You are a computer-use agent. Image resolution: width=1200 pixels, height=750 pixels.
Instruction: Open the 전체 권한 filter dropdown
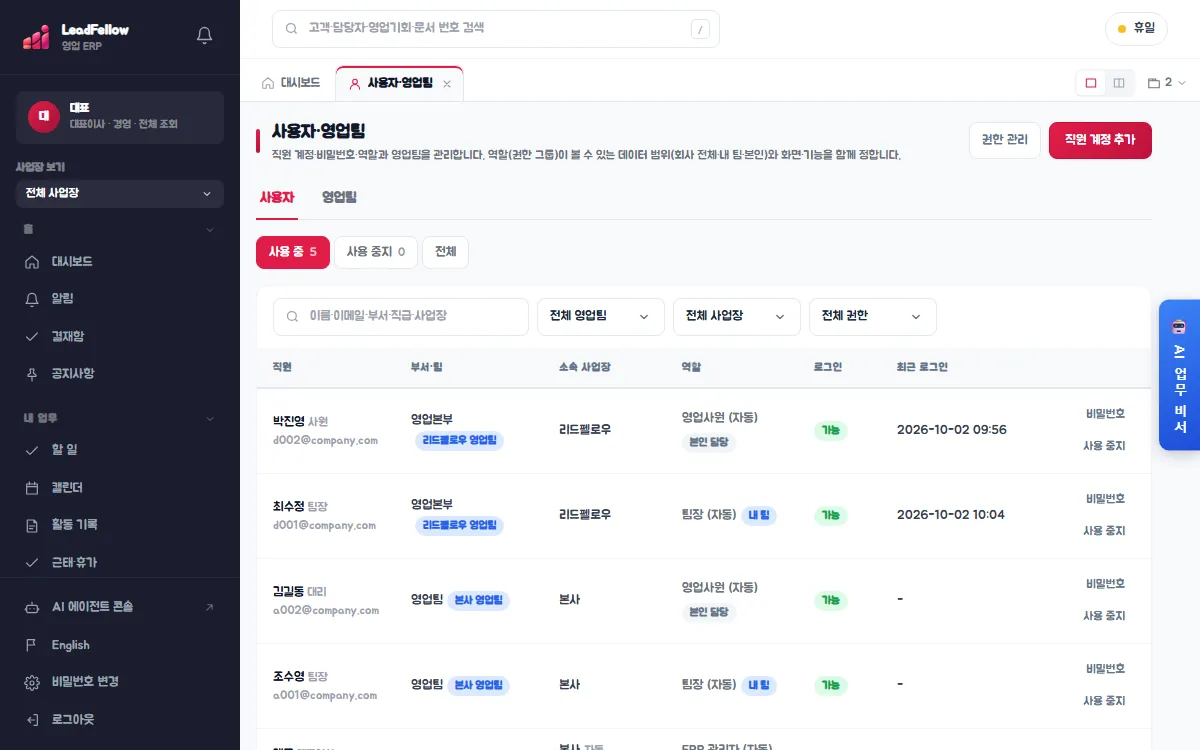tap(873, 316)
